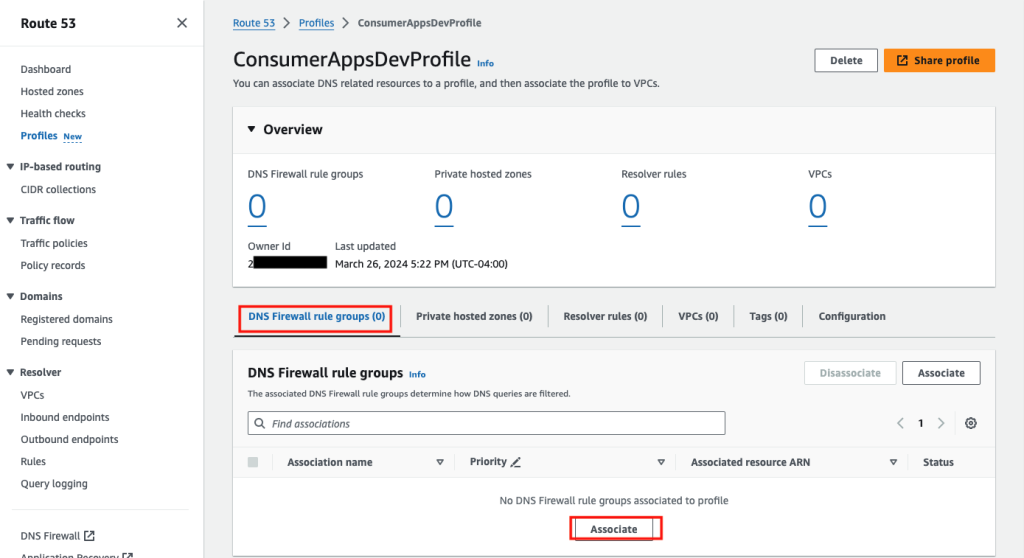Click the Last updated timestamp March 26, 2024
Image resolution: width=1024 pixels, height=558 pixels.
point(421,264)
